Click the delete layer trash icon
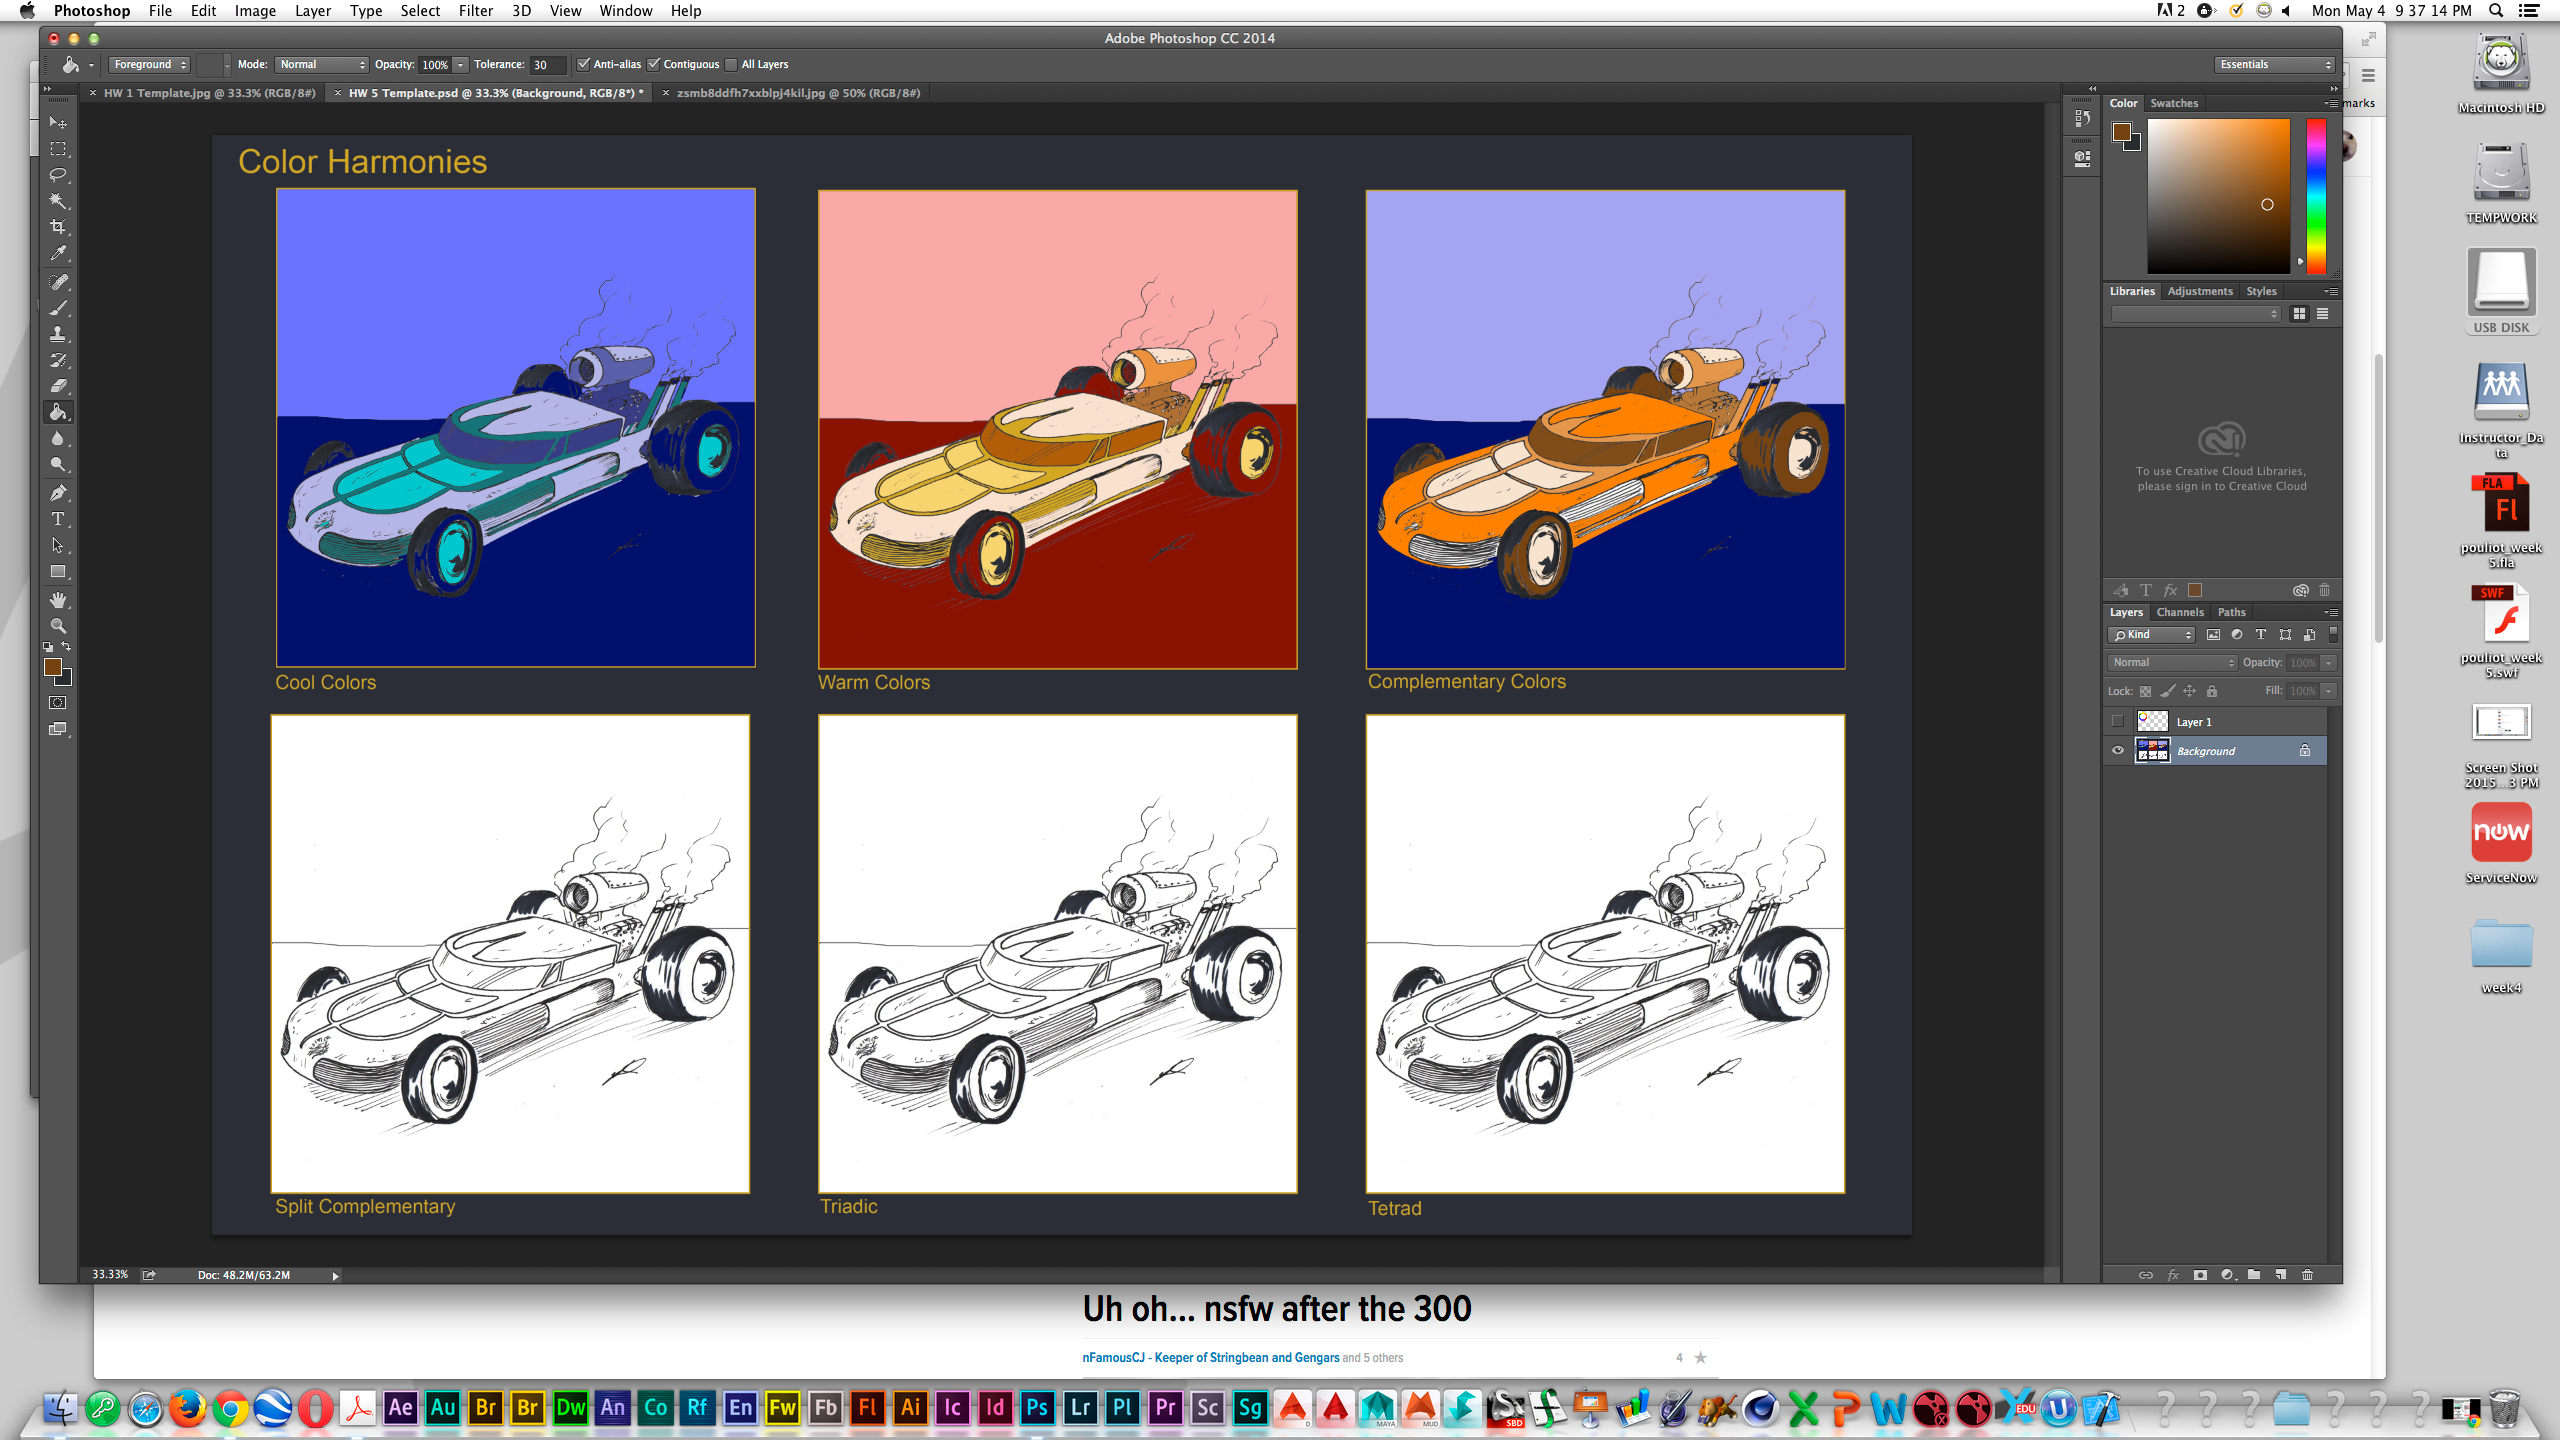Image resolution: width=2560 pixels, height=1440 pixels. (x=2308, y=1275)
